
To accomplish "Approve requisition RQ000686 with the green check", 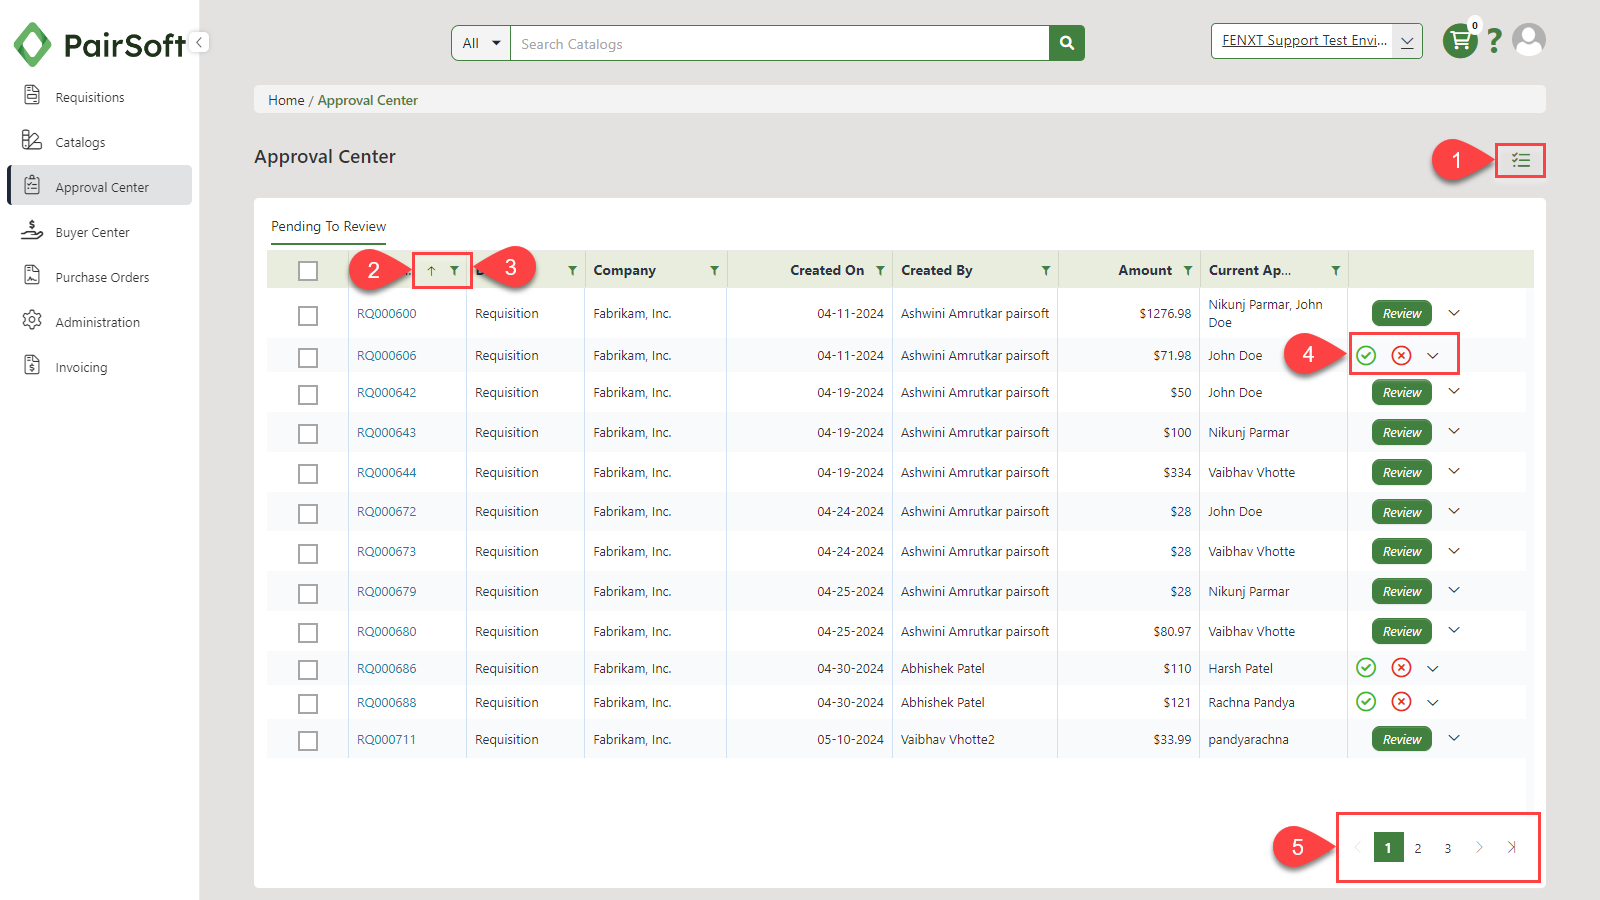I will [1366, 668].
